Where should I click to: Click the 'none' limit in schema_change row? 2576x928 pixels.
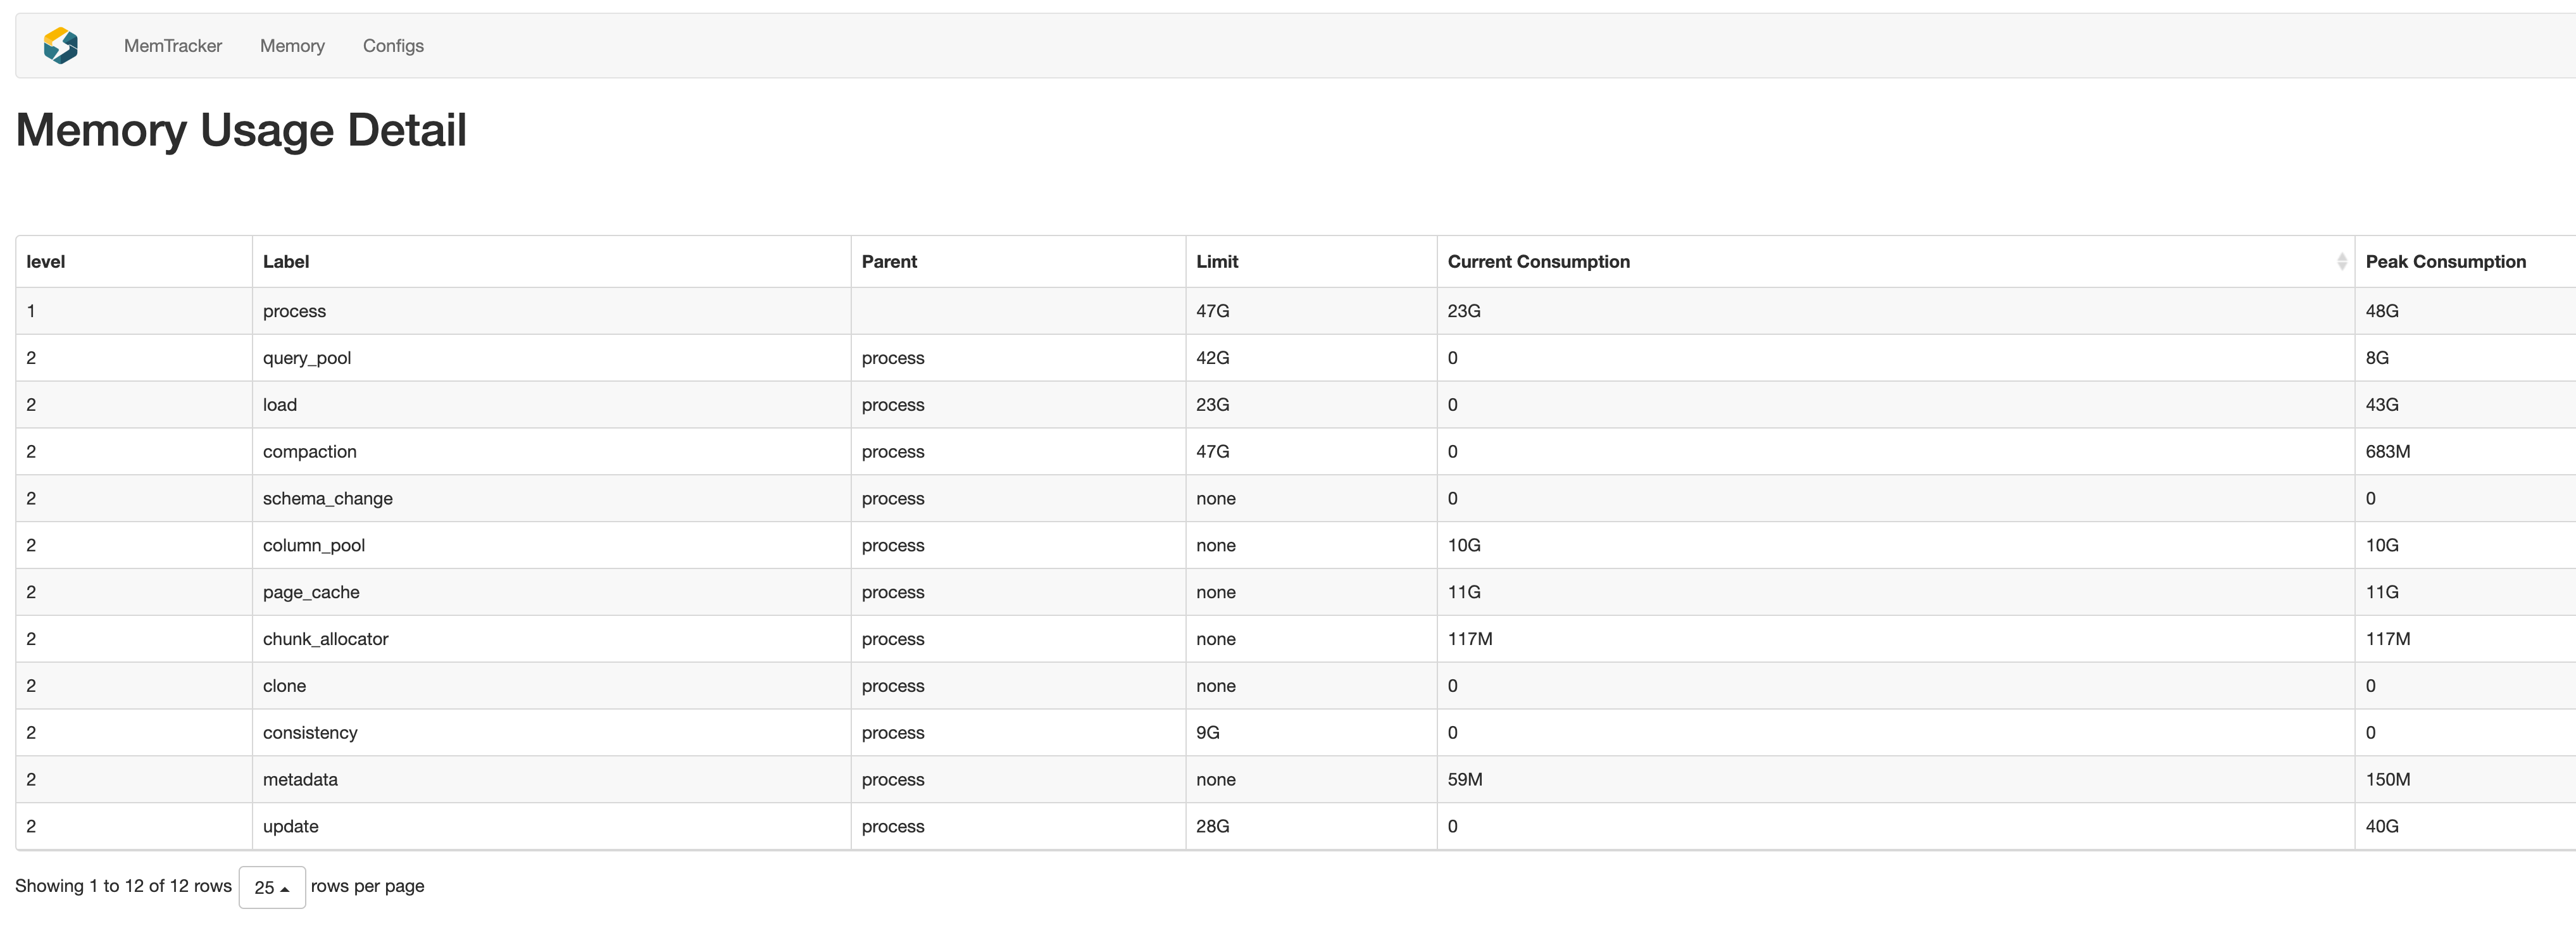point(1216,499)
